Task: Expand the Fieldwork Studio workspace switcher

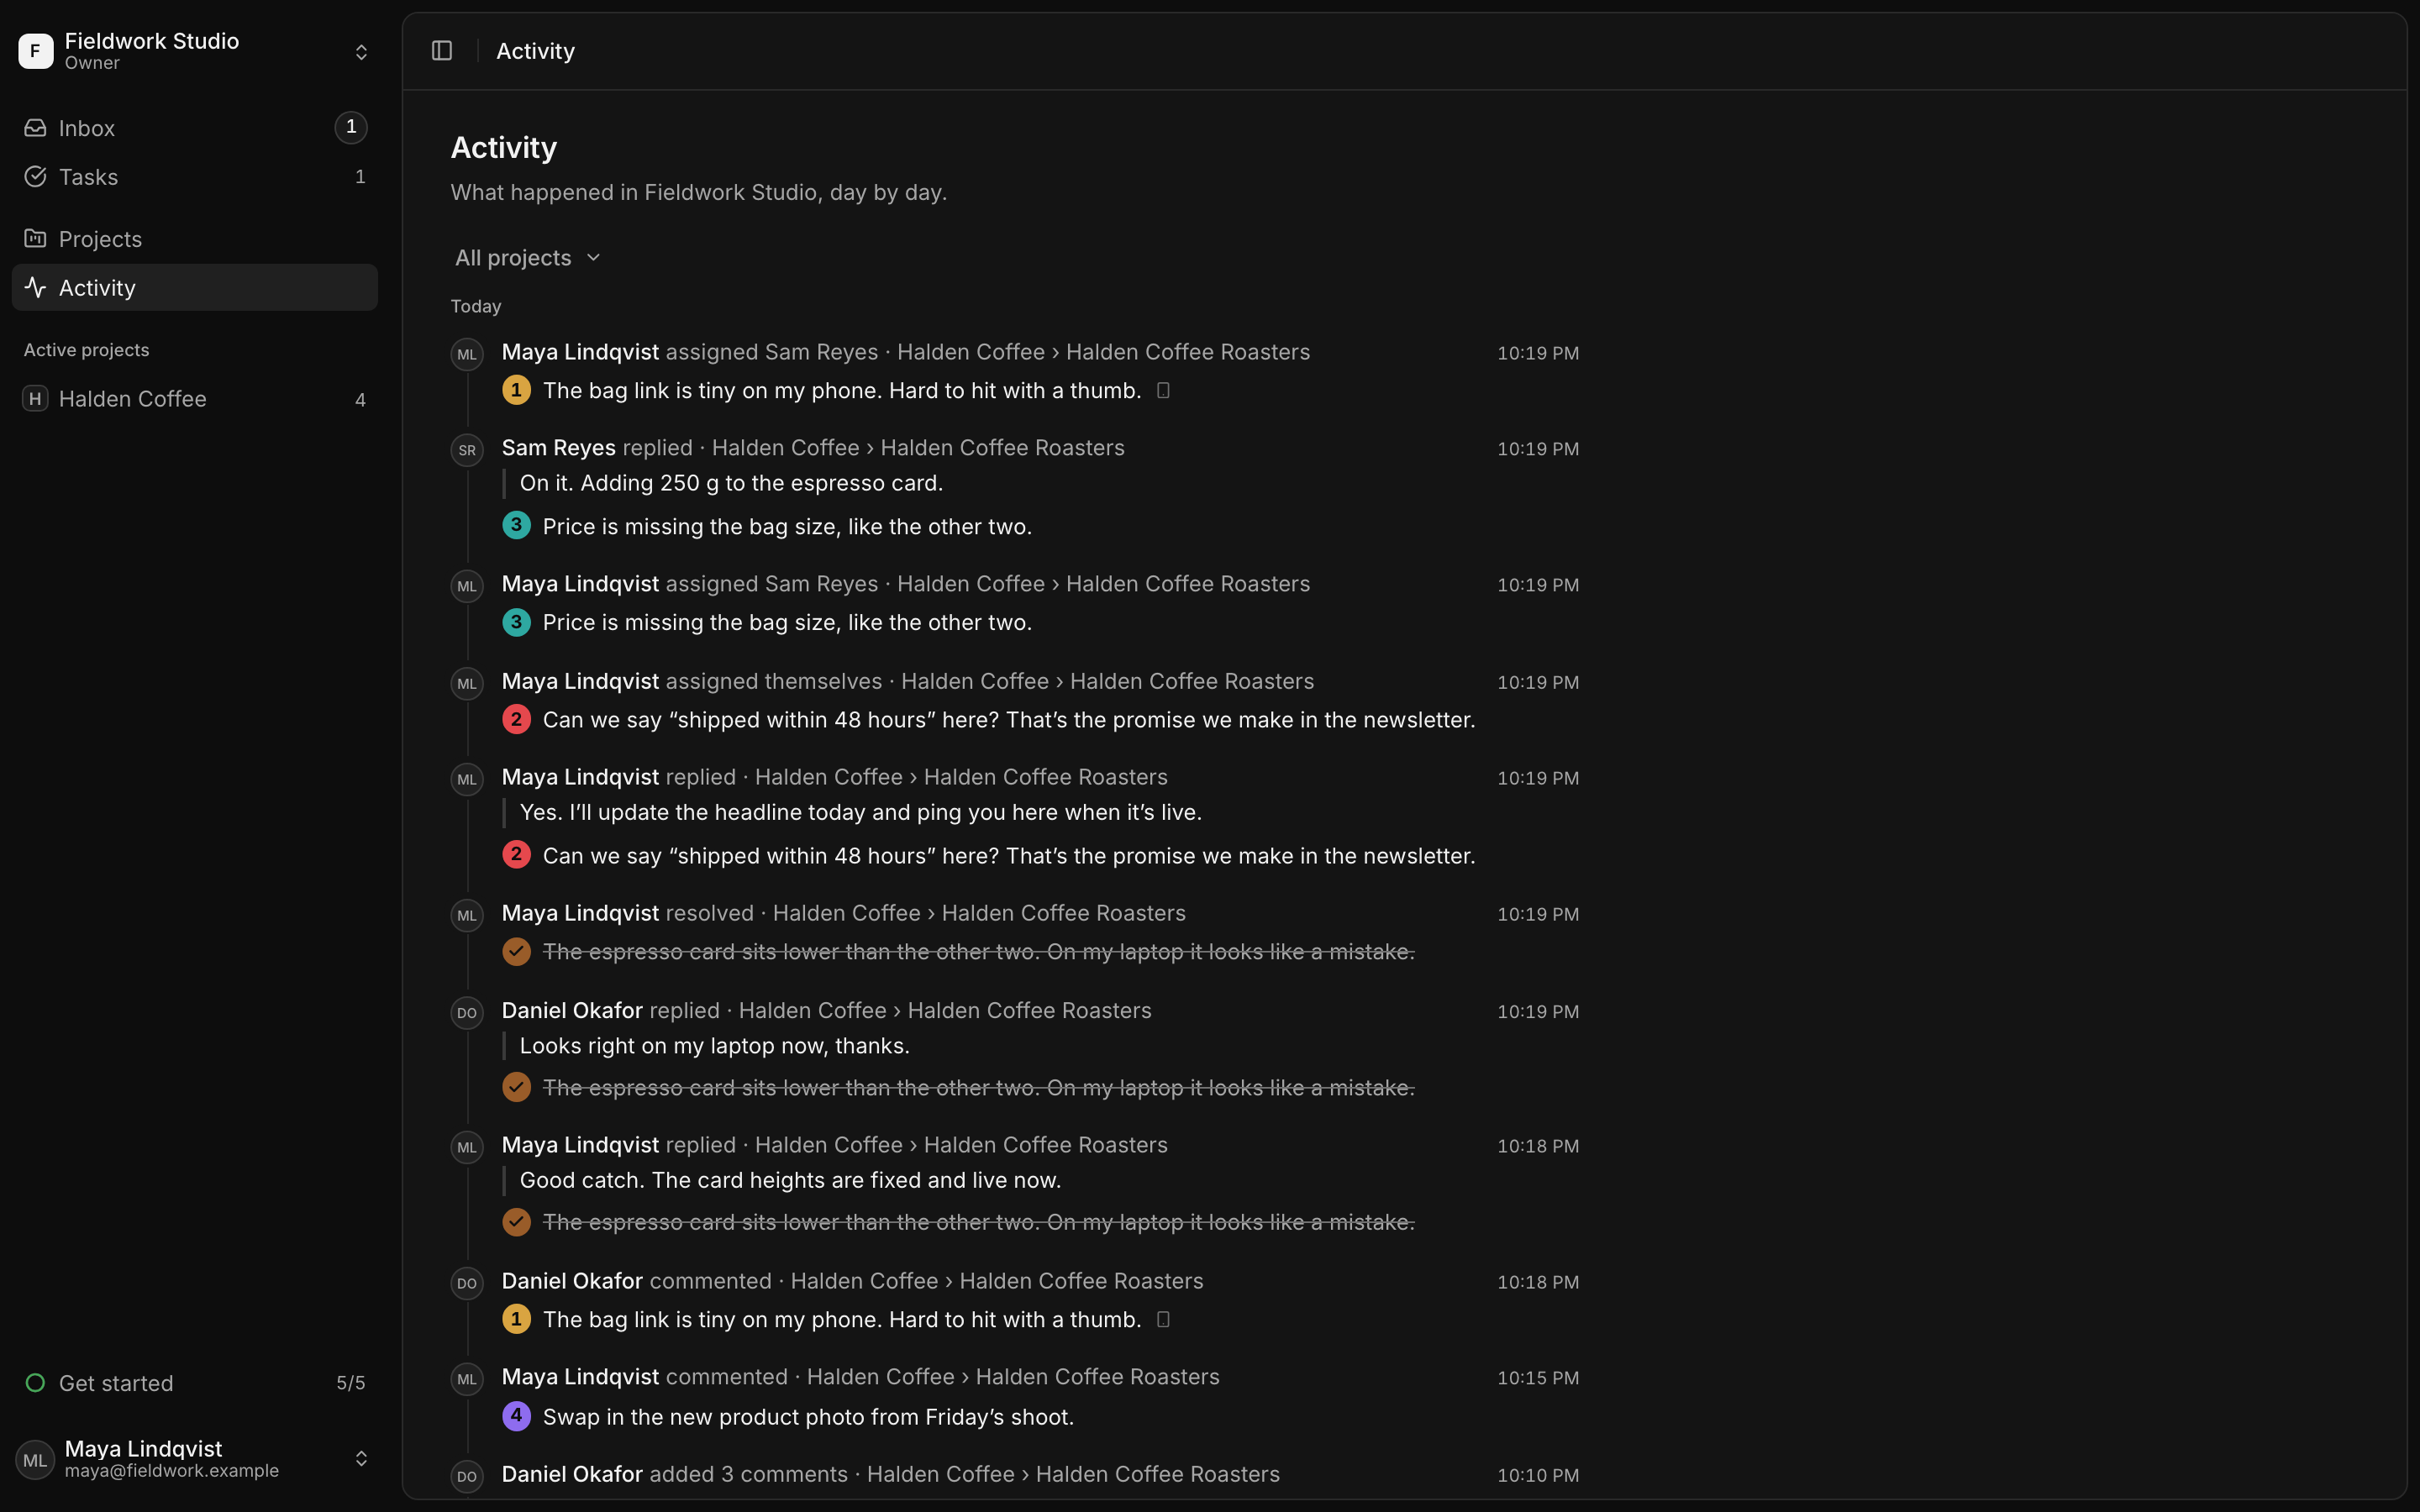Action: click(362, 52)
